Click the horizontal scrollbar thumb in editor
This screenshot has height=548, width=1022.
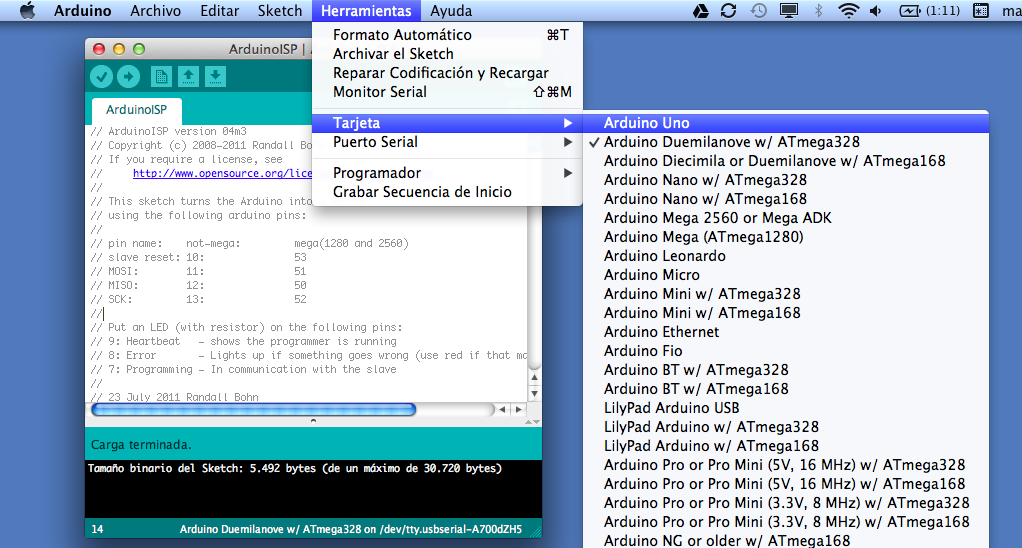(254, 409)
